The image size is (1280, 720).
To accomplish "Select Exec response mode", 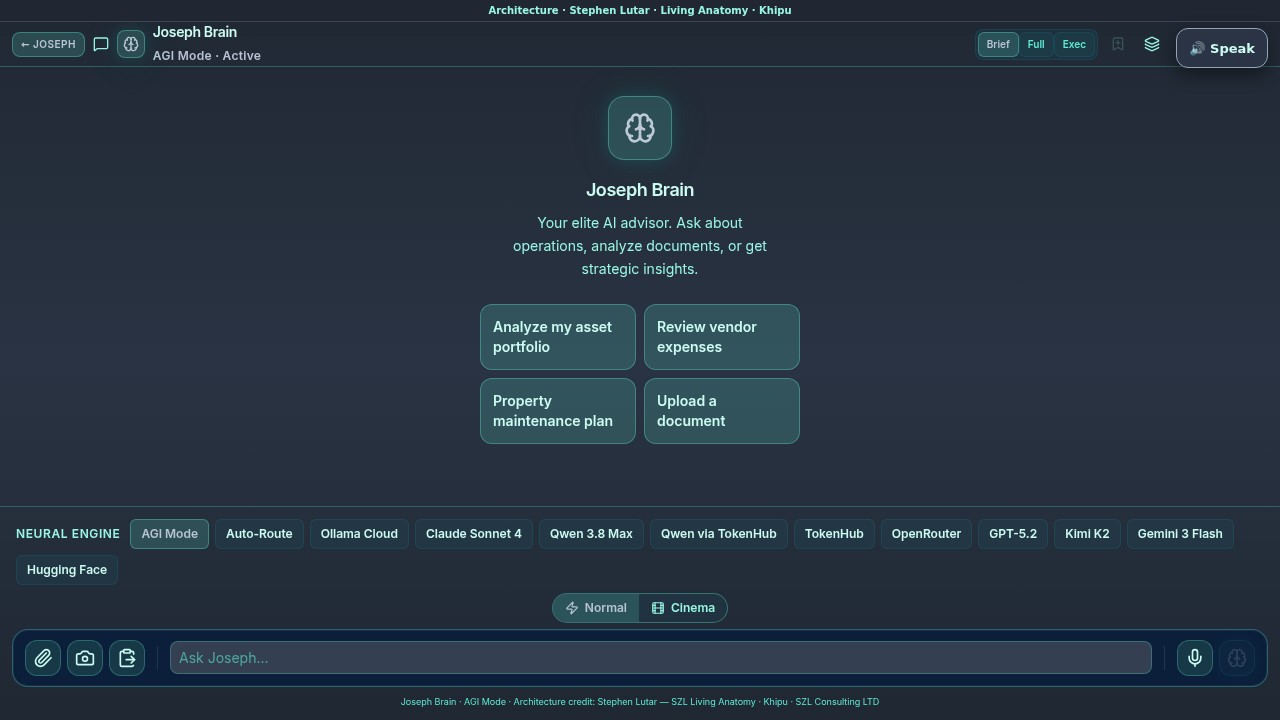I will (x=1074, y=44).
